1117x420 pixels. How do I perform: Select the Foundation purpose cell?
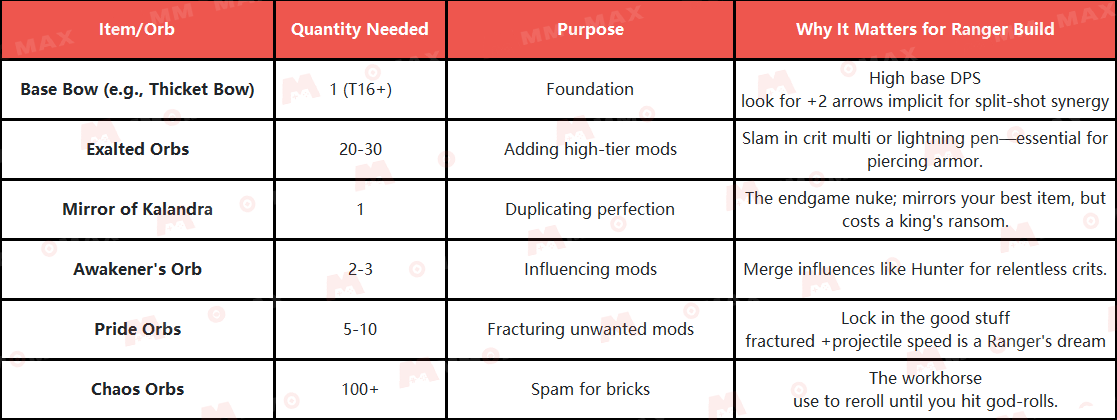pyautogui.click(x=590, y=89)
